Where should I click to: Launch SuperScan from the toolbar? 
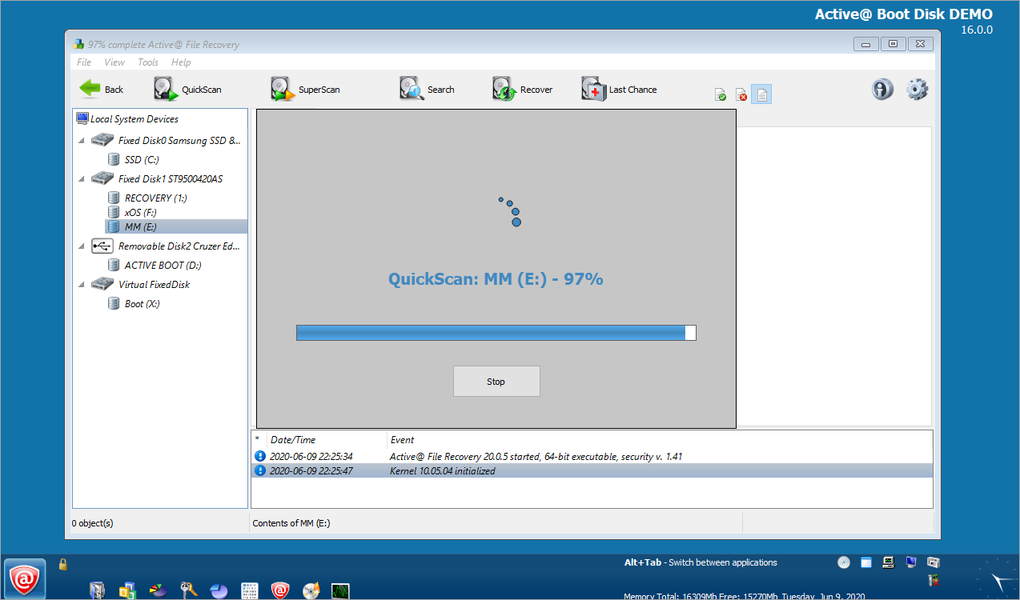click(x=305, y=89)
